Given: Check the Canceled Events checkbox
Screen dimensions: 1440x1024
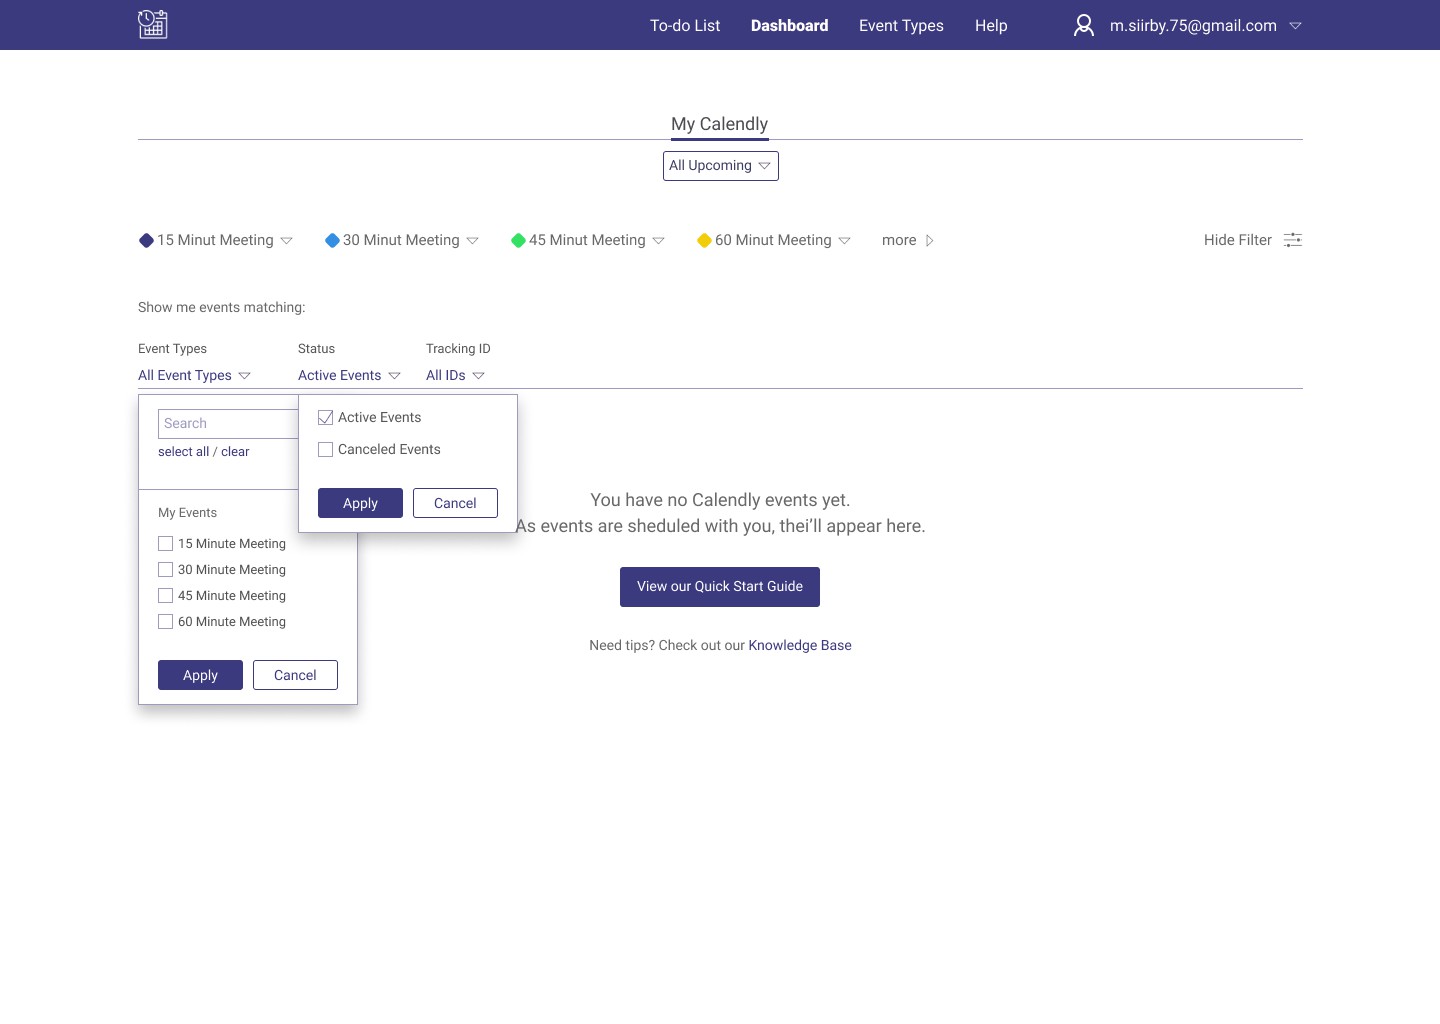Looking at the screenshot, I should pyautogui.click(x=325, y=450).
